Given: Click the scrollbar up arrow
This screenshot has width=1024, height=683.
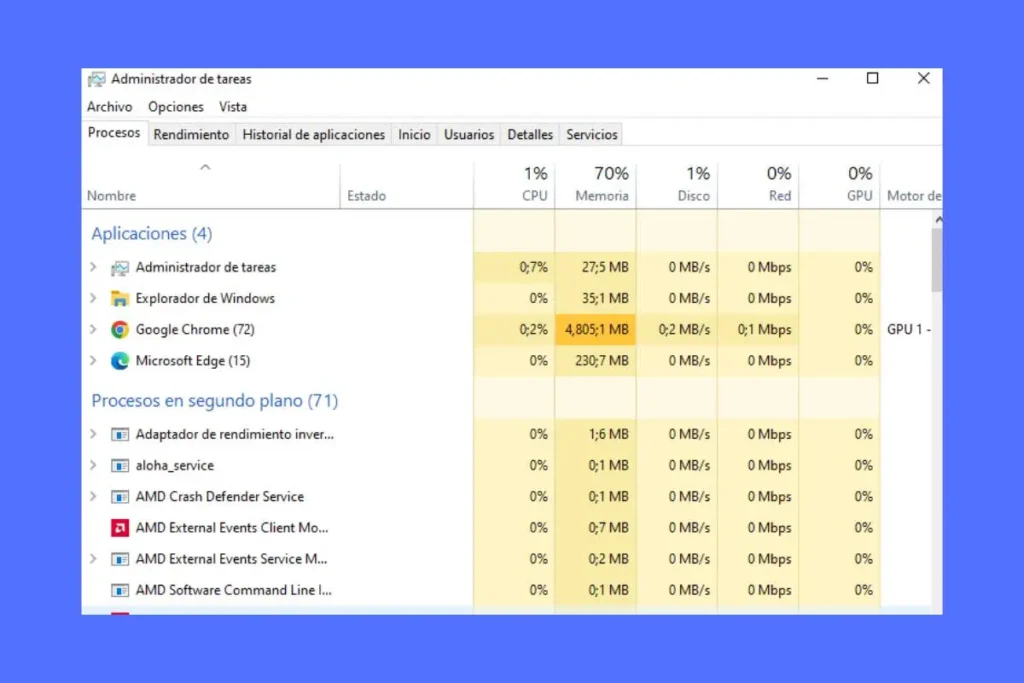Looking at the screenshot, I should [938, 219].
